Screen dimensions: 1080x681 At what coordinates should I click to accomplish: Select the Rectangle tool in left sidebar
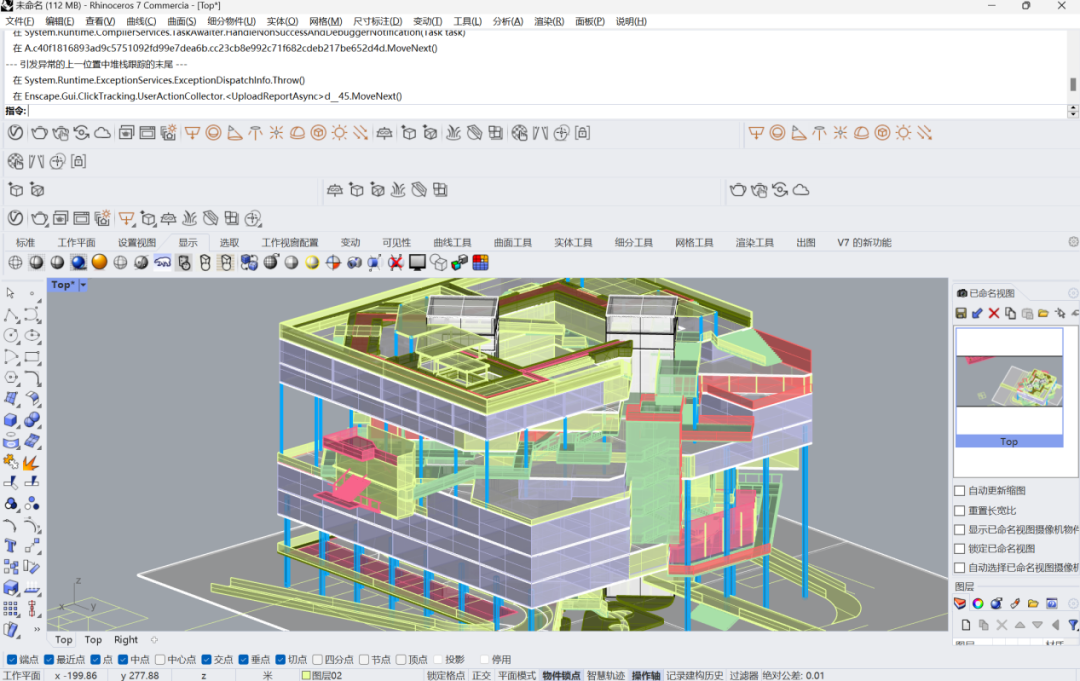(x=32, y=357)
